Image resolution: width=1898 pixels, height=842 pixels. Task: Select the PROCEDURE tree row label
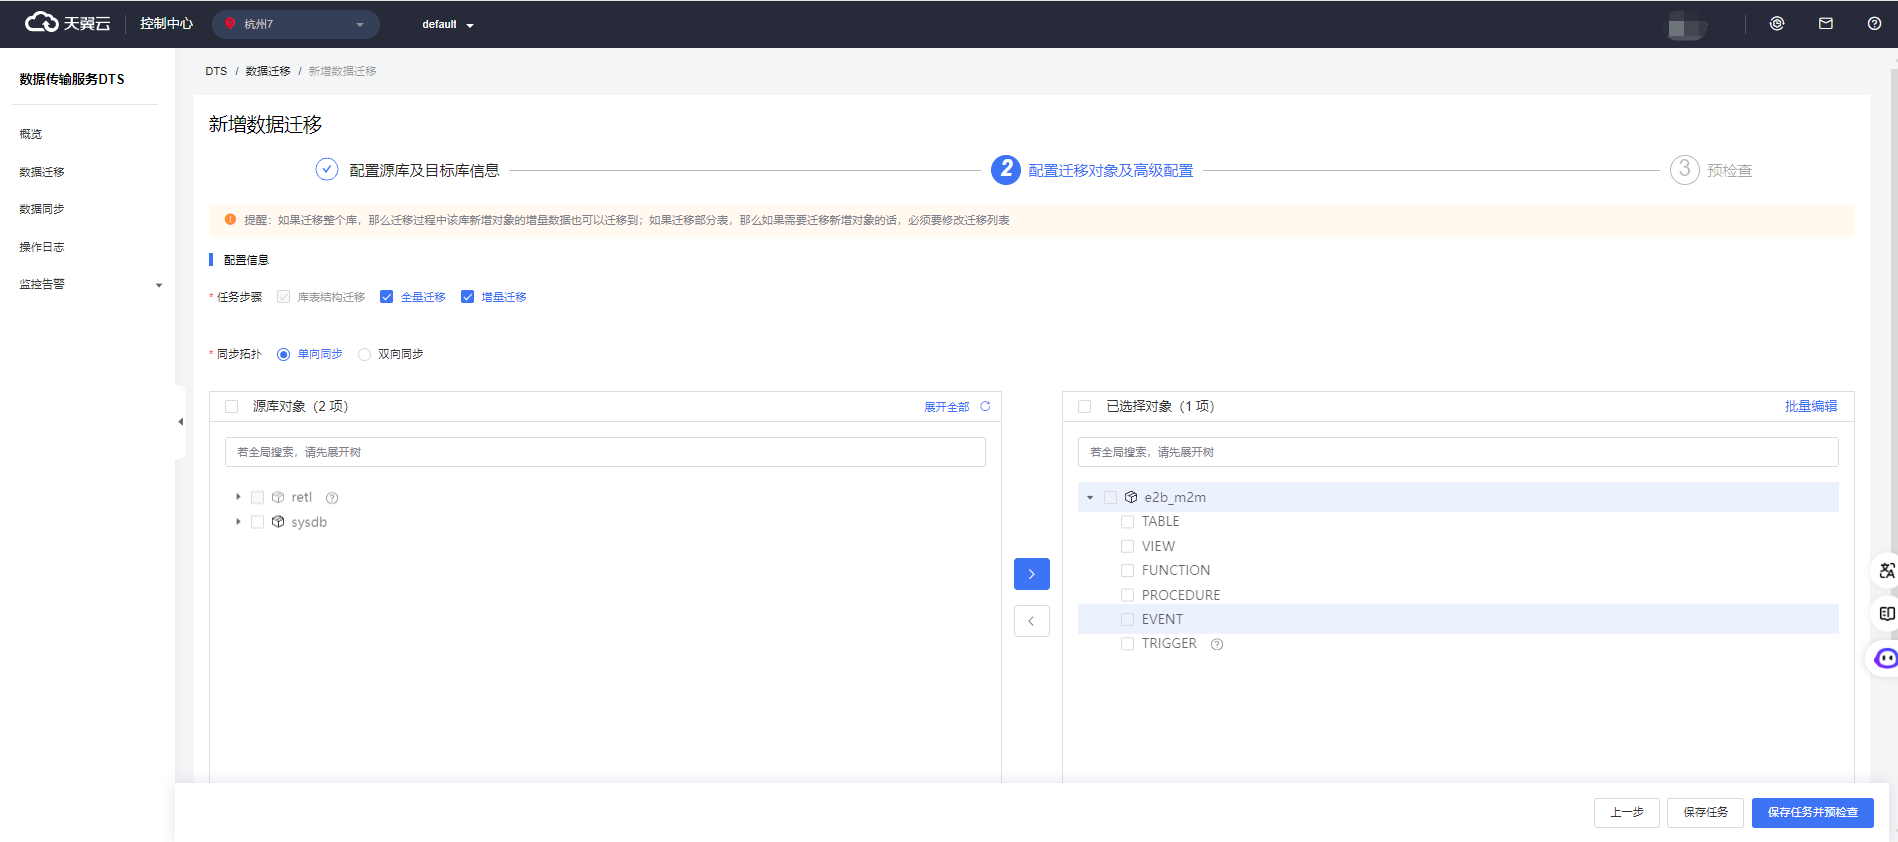pyautogui.click(x=1181, y=595)
